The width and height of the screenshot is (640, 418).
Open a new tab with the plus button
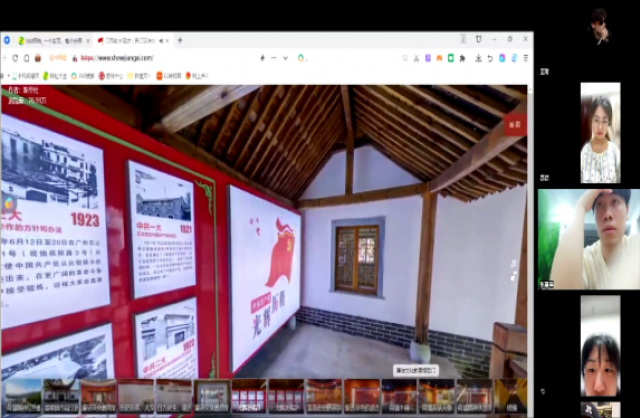click(x=180, y=40)
